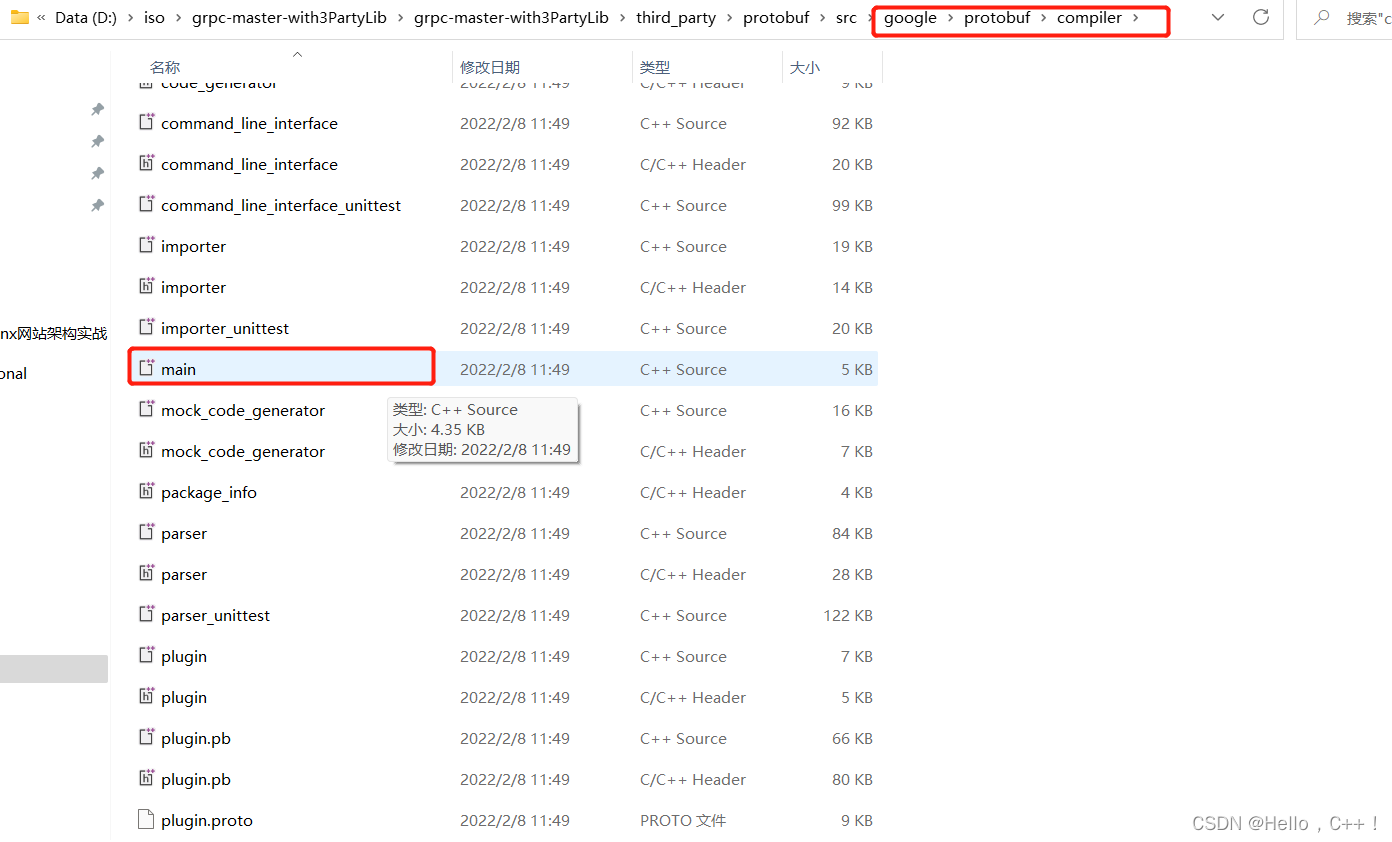Open the plugin.pb header file

click(195, 779)
